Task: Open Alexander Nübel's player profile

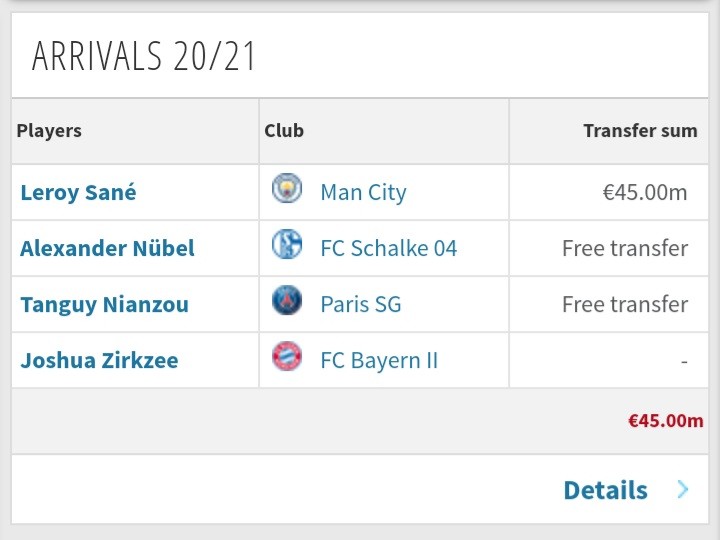Action: click(107, 248)
